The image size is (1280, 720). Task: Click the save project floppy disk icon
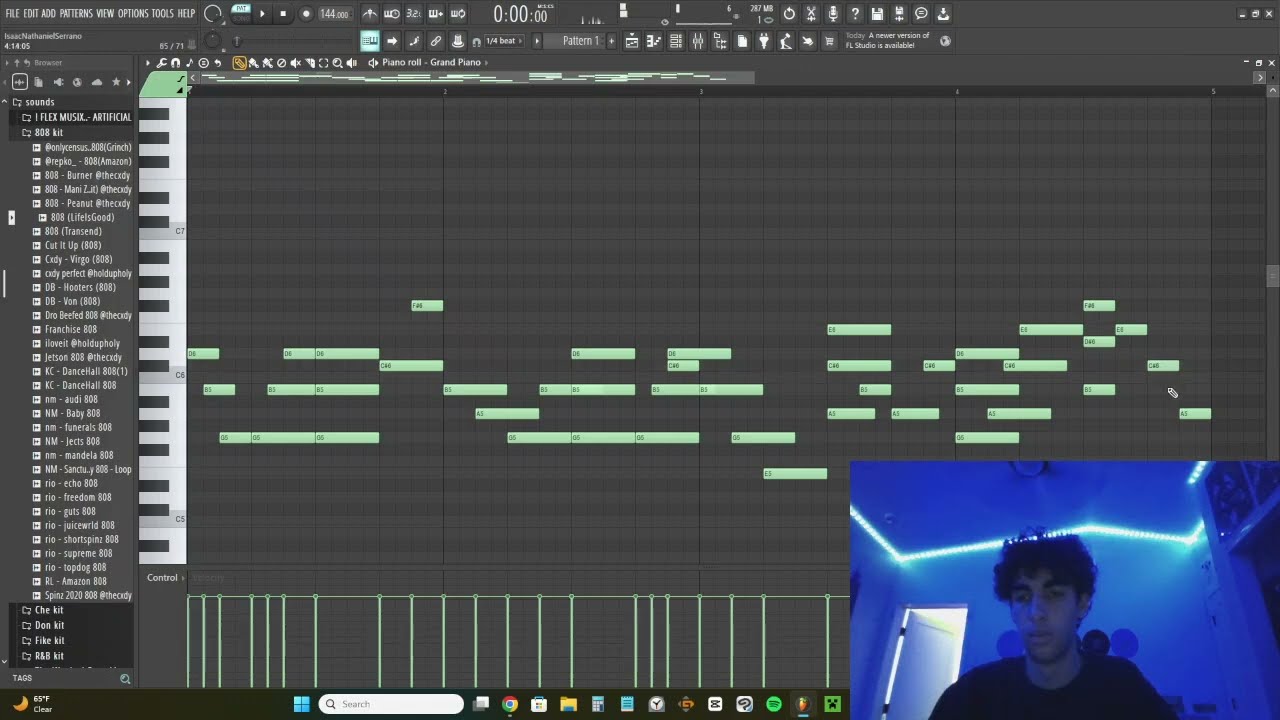[x=877, y=14]
